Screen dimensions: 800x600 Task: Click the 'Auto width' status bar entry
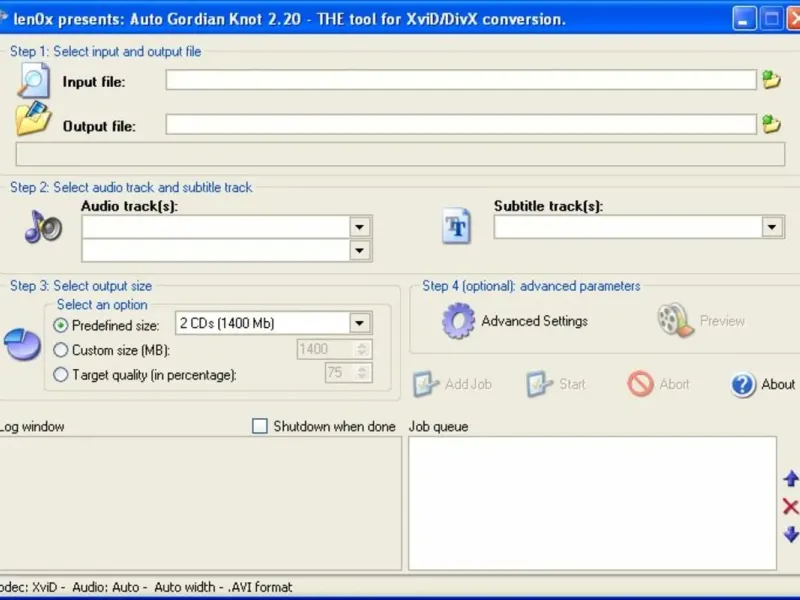[x=185, y=587]
